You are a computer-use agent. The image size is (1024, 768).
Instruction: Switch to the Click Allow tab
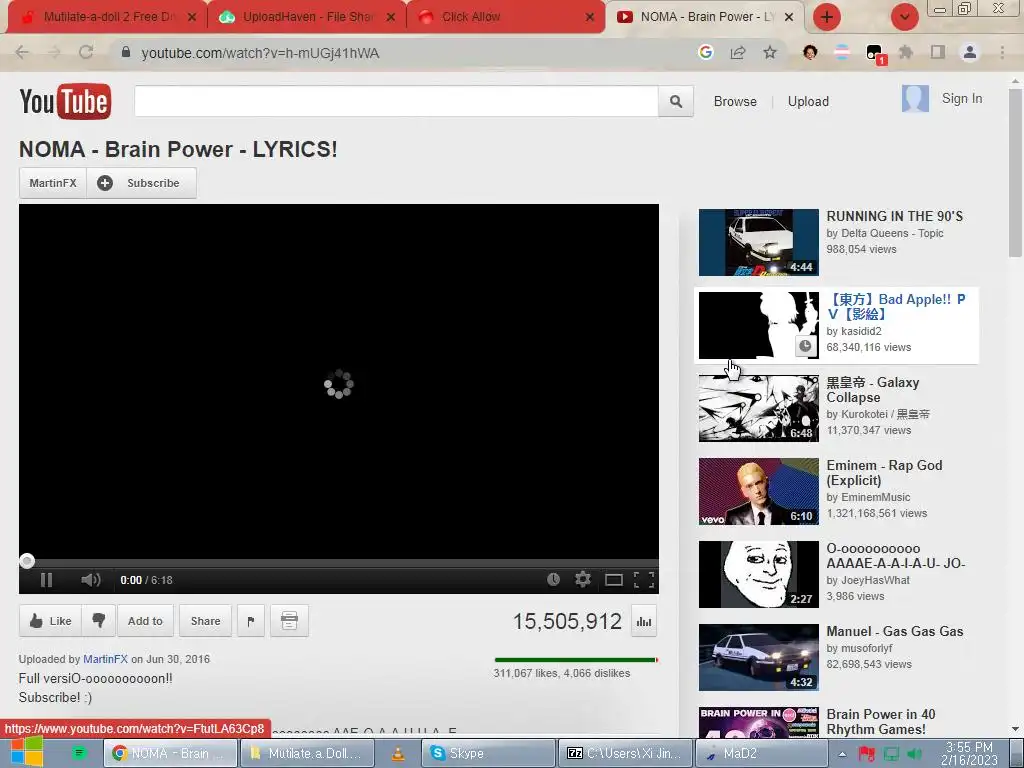[506, 17]
